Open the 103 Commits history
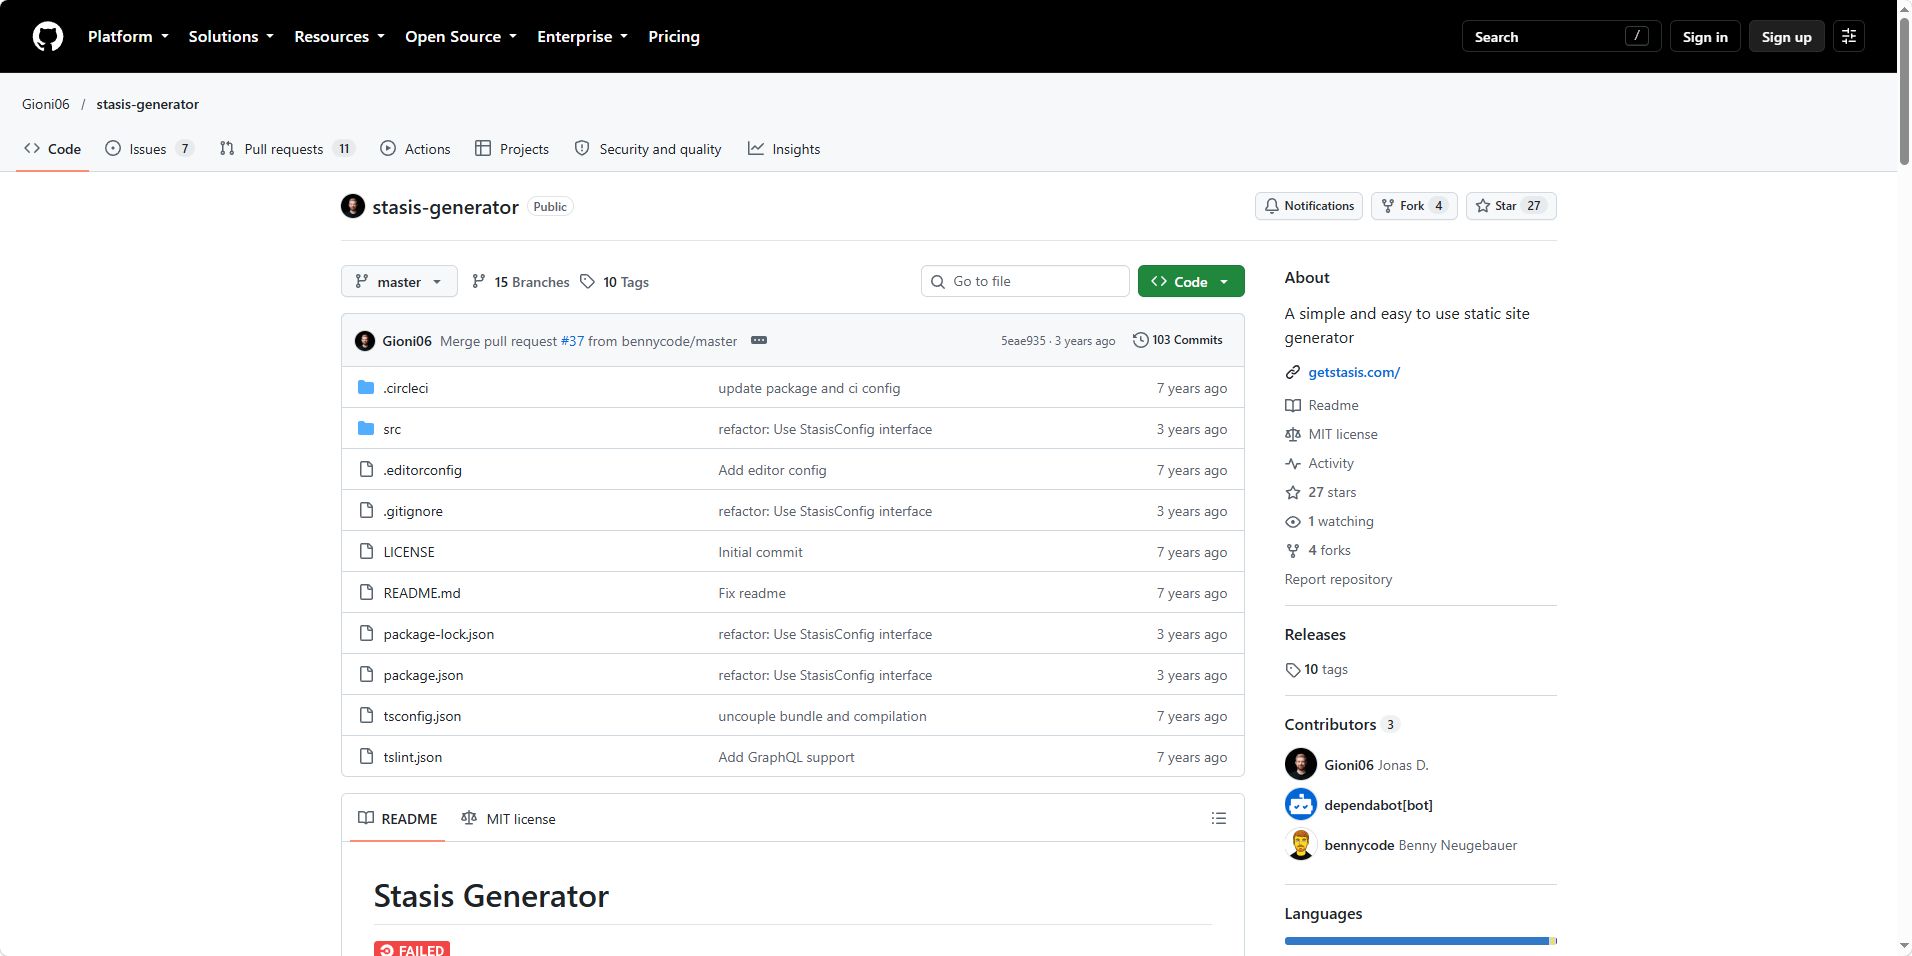The image size is (1912, 956). 1177,340
